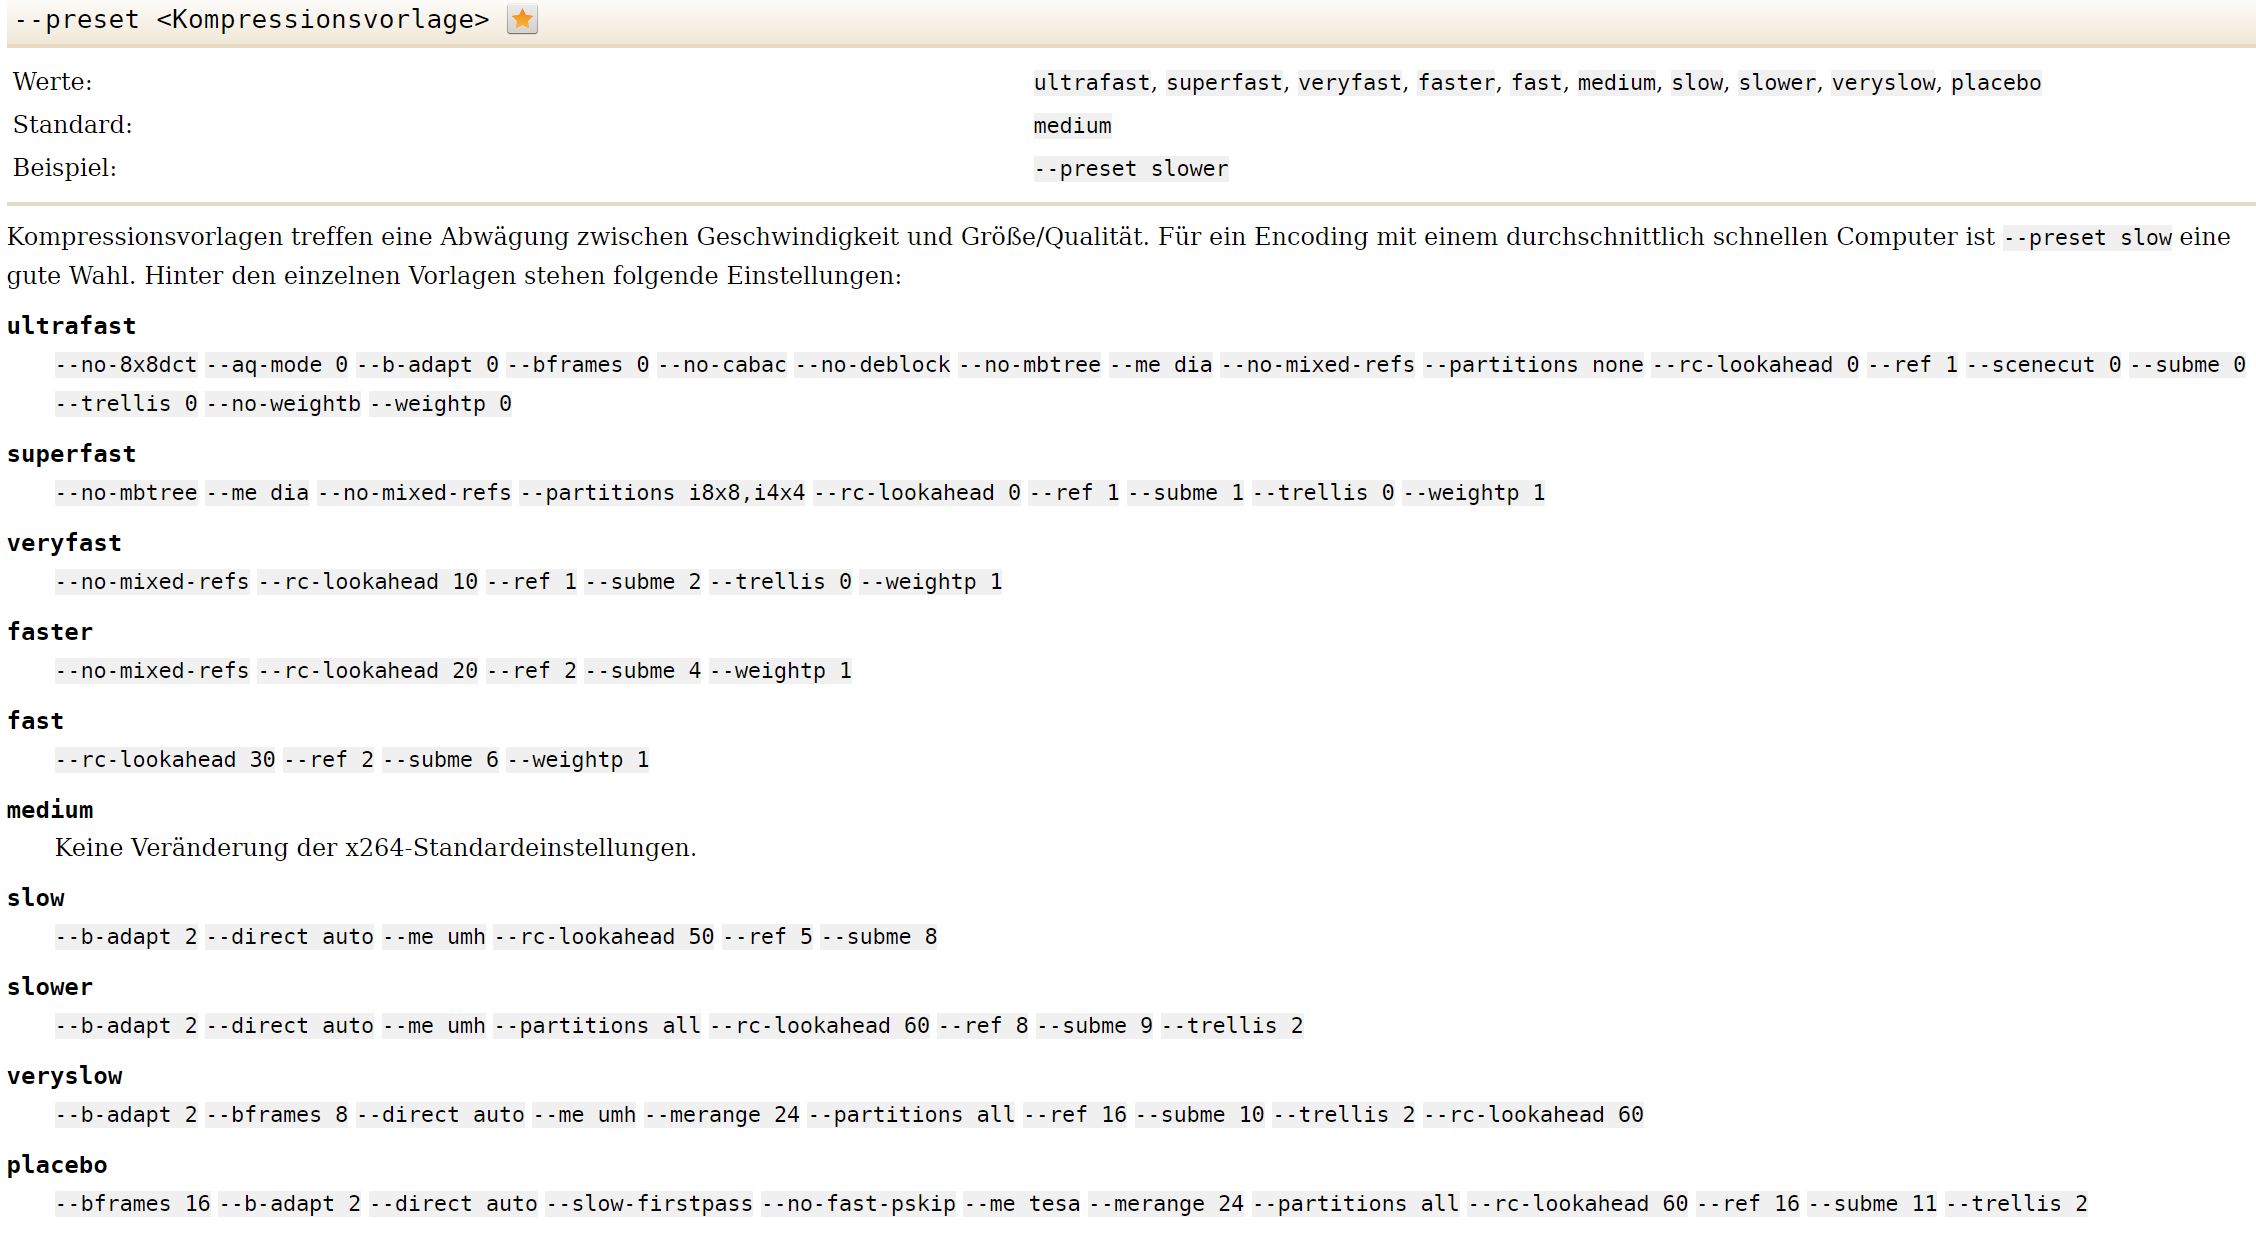The image size is (2256, 1236).
Task: Click inline '--preset slow' code in paragraph
Action: click(2088, 238)
